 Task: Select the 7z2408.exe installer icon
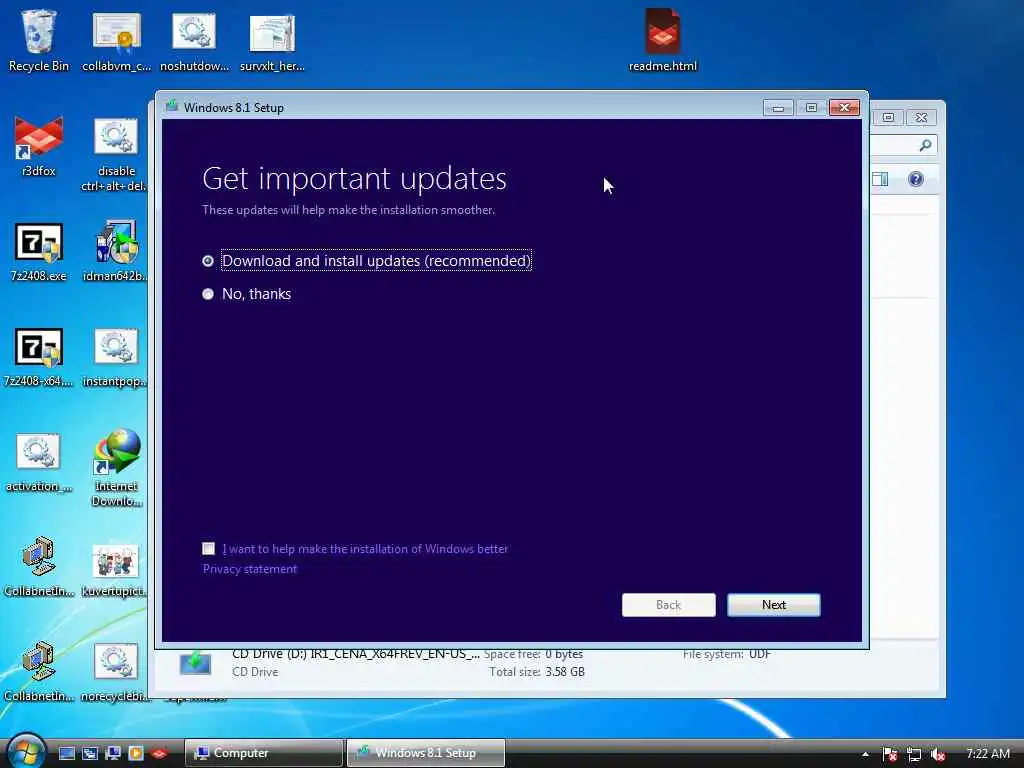pos(39,251)
